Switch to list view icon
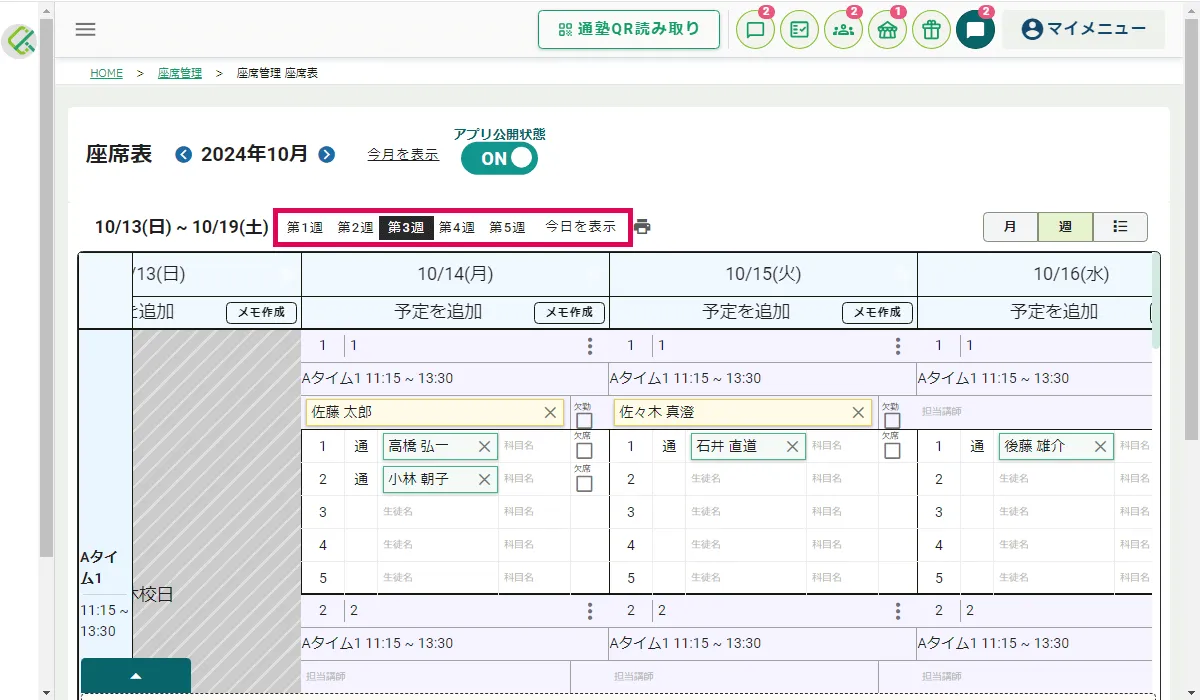Image resolution: width=1200 pixels, height=700 pixels. coord(1120,227)
